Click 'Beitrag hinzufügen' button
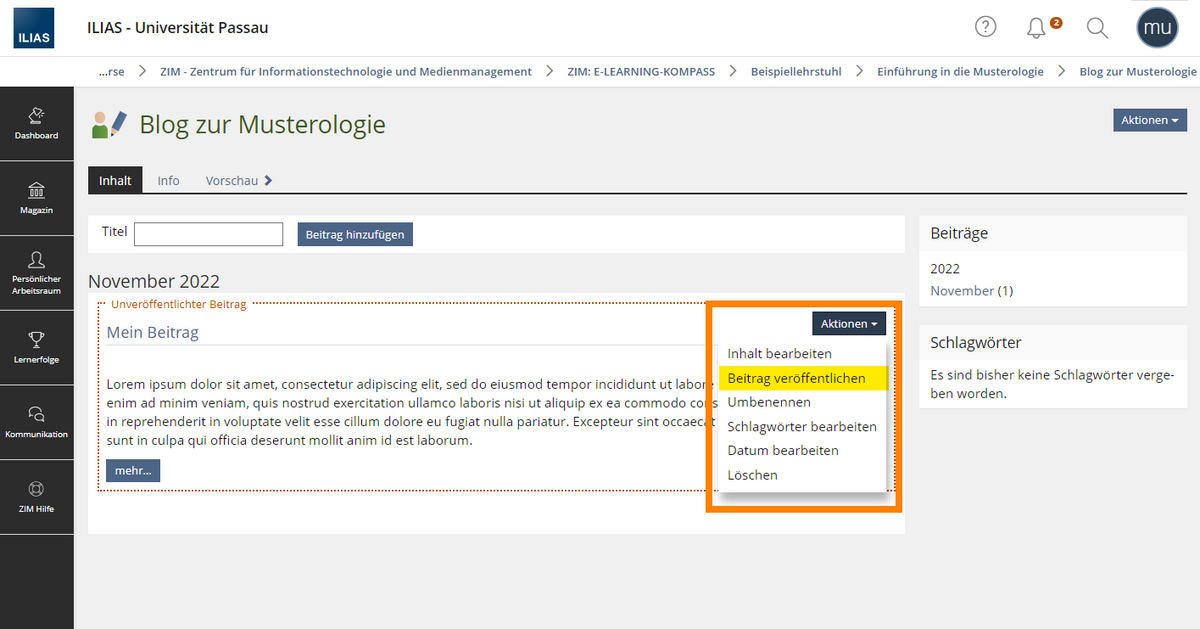Screen dimensions: 1200x629 (x=355, y=234)
